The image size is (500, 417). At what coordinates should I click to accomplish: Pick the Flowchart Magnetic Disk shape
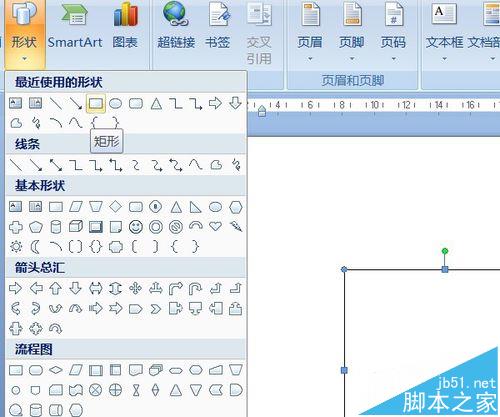(36, 410)
